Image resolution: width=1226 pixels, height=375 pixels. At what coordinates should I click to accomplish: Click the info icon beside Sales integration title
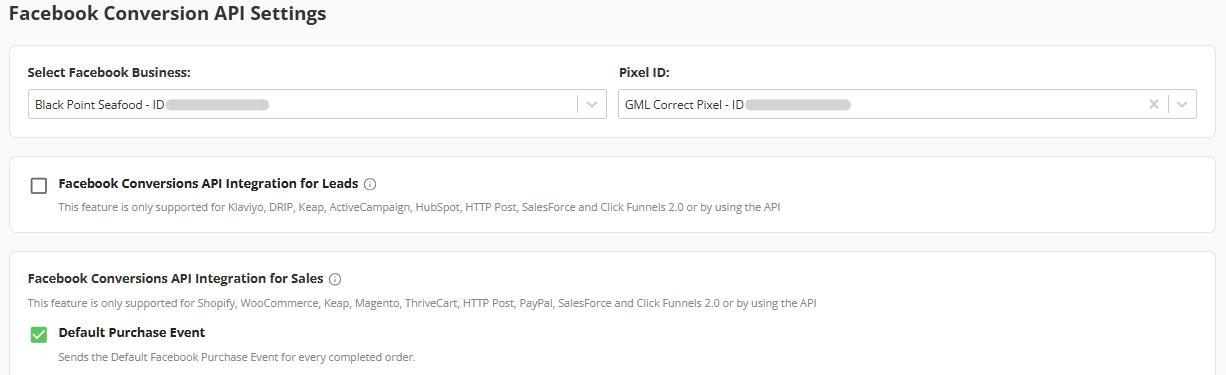click(335, 279)
